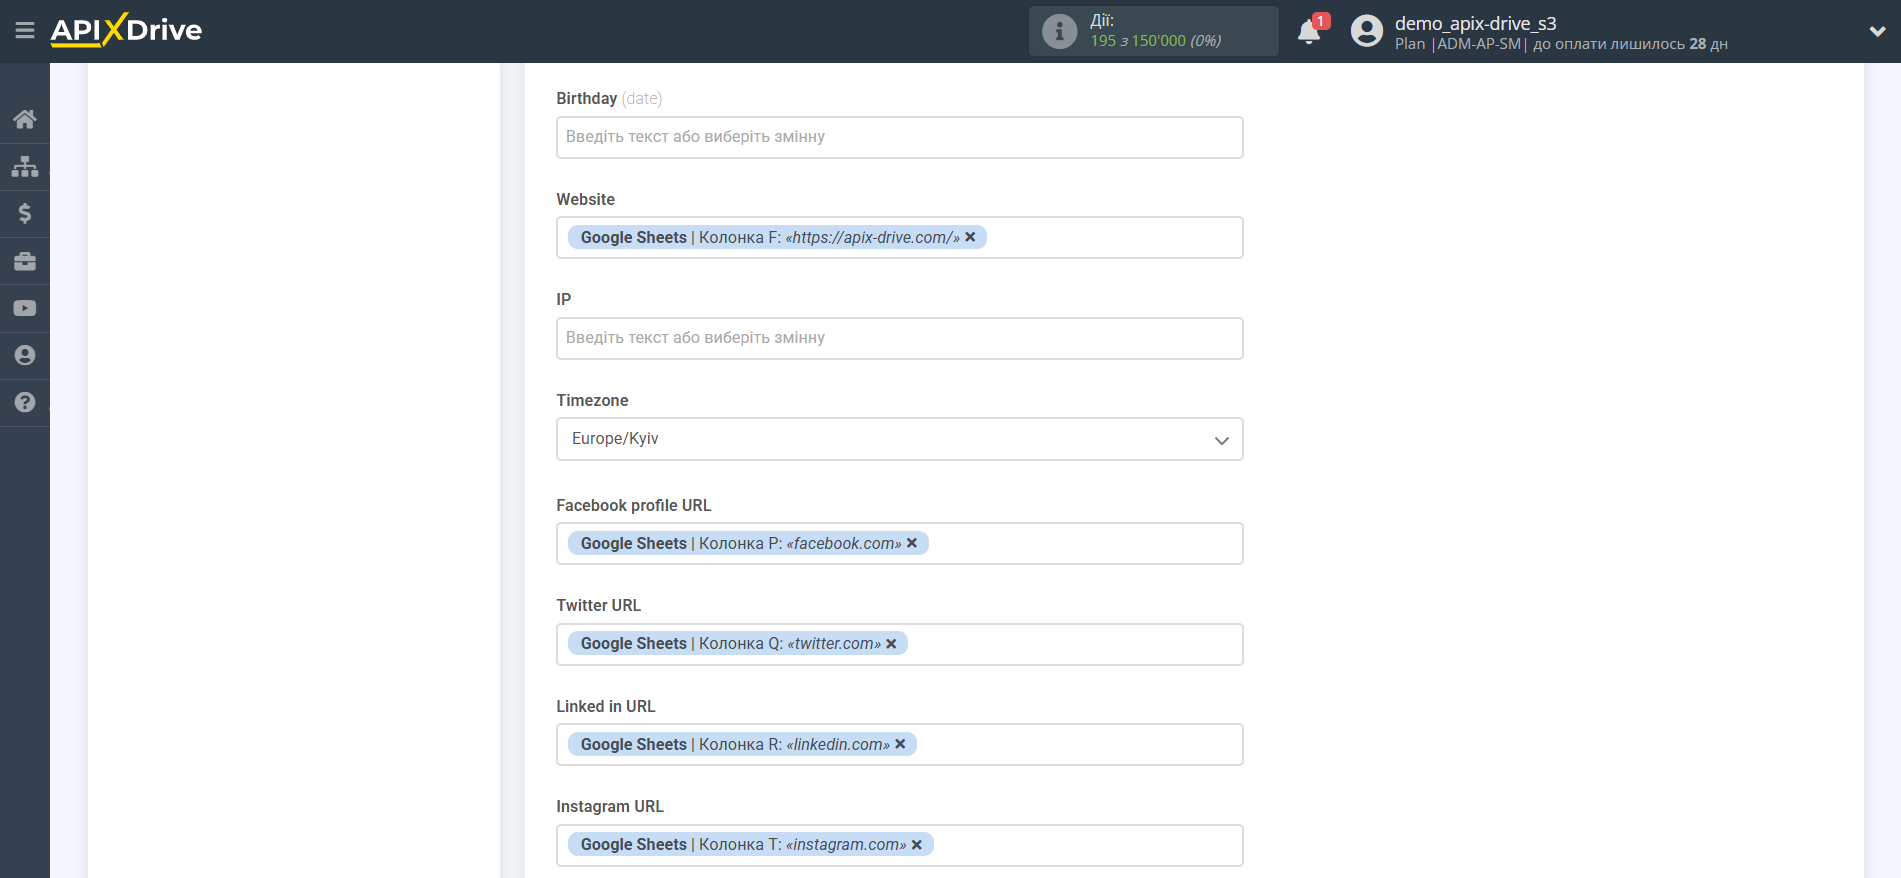This screenshot has height=878, width=1901.
Task: Remove the Facebook profile URL variable tag
Action: (x=912, y=543)
